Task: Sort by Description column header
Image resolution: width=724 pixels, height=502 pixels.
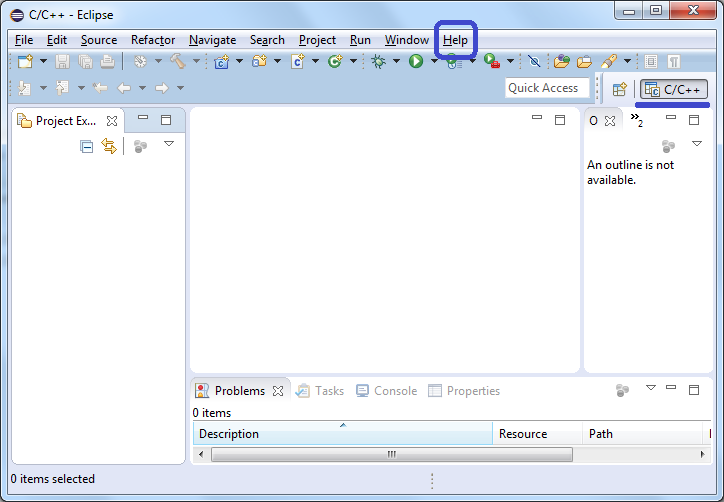Action: point(343,434)
